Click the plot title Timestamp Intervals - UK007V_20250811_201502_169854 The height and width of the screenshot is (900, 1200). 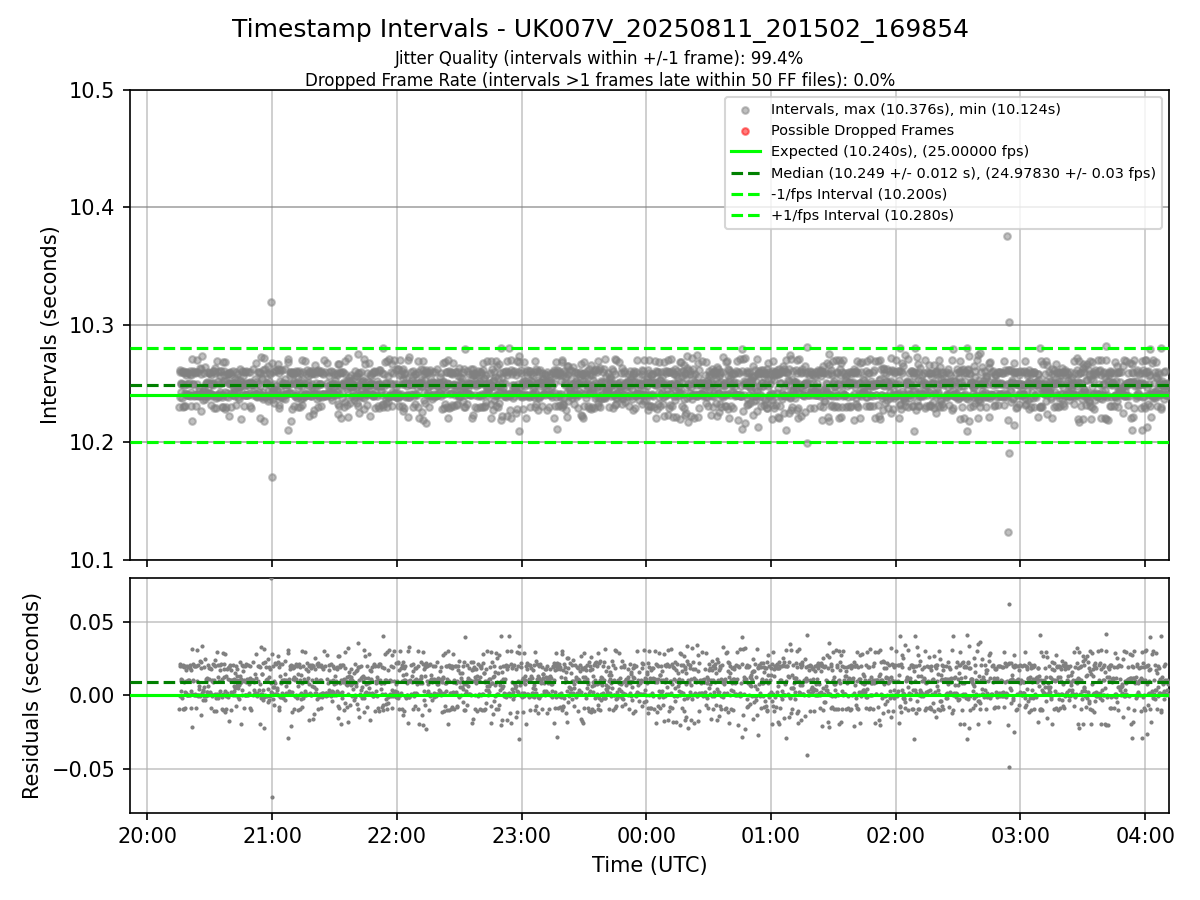pyautogui.click(x=600, y=29)
